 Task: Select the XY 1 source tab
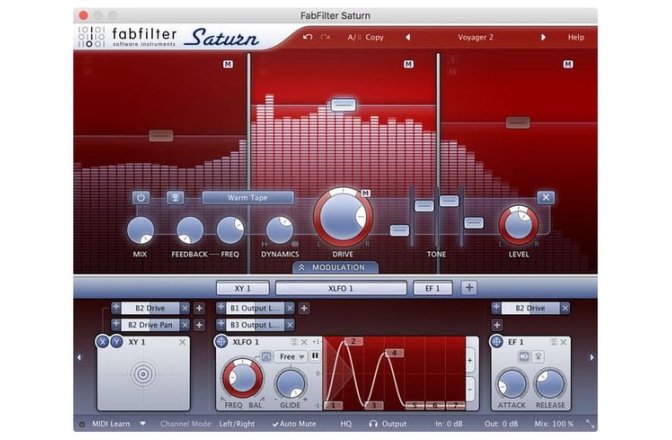point(243,288)
